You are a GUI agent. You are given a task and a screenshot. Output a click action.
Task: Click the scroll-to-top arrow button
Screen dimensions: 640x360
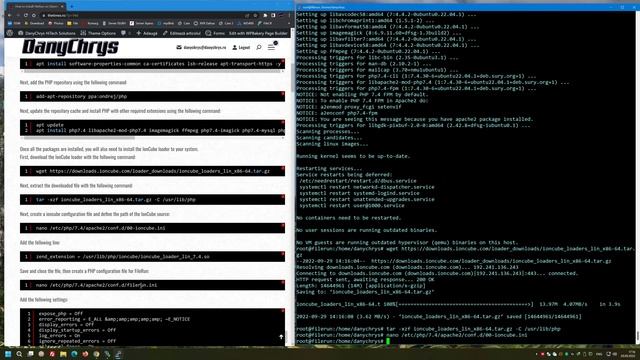point(281,337)
